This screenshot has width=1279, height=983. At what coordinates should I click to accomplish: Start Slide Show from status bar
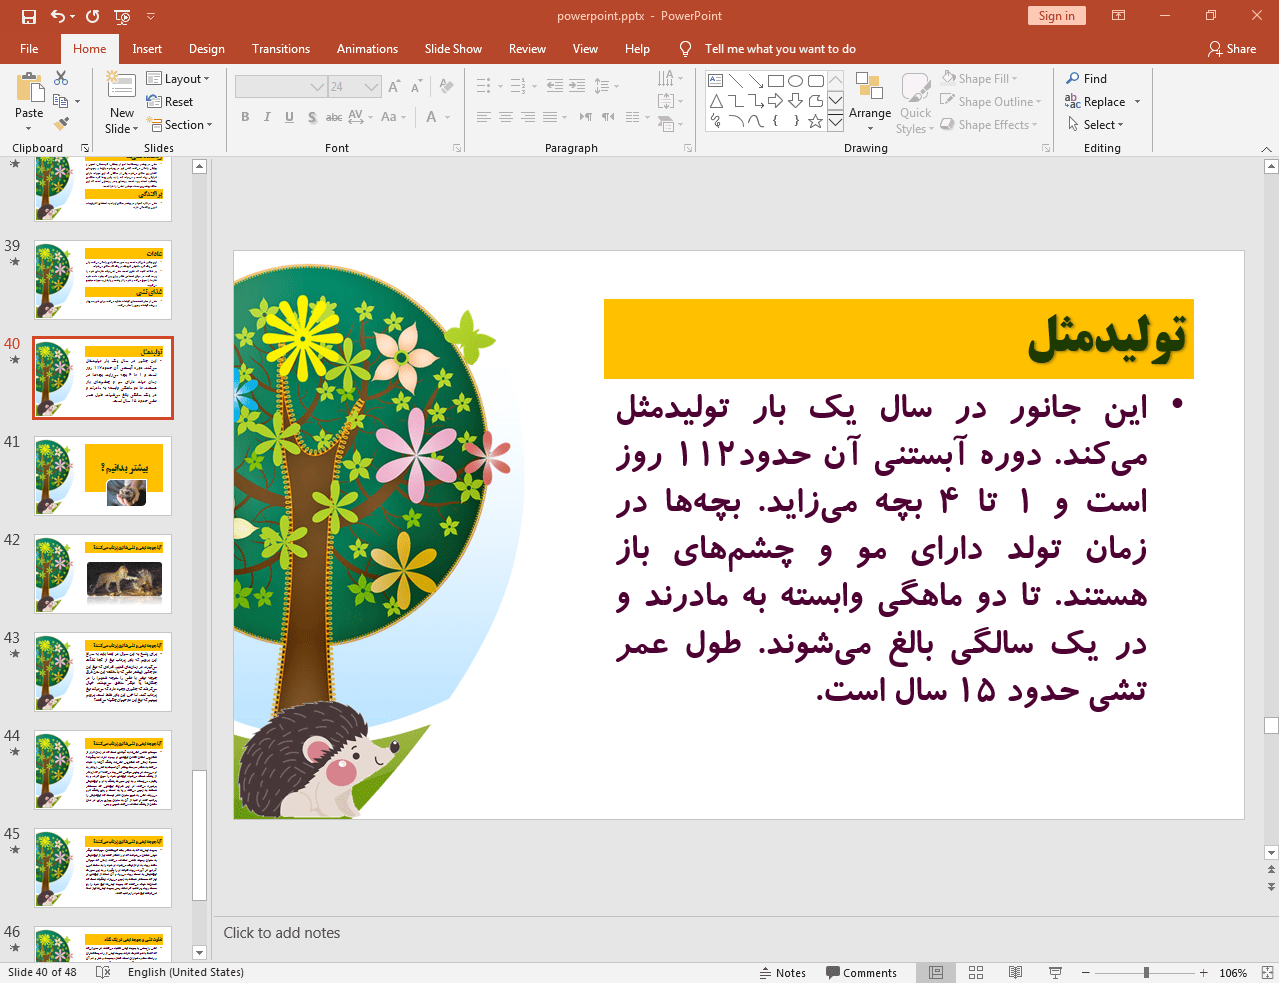tap(1054, 971)
